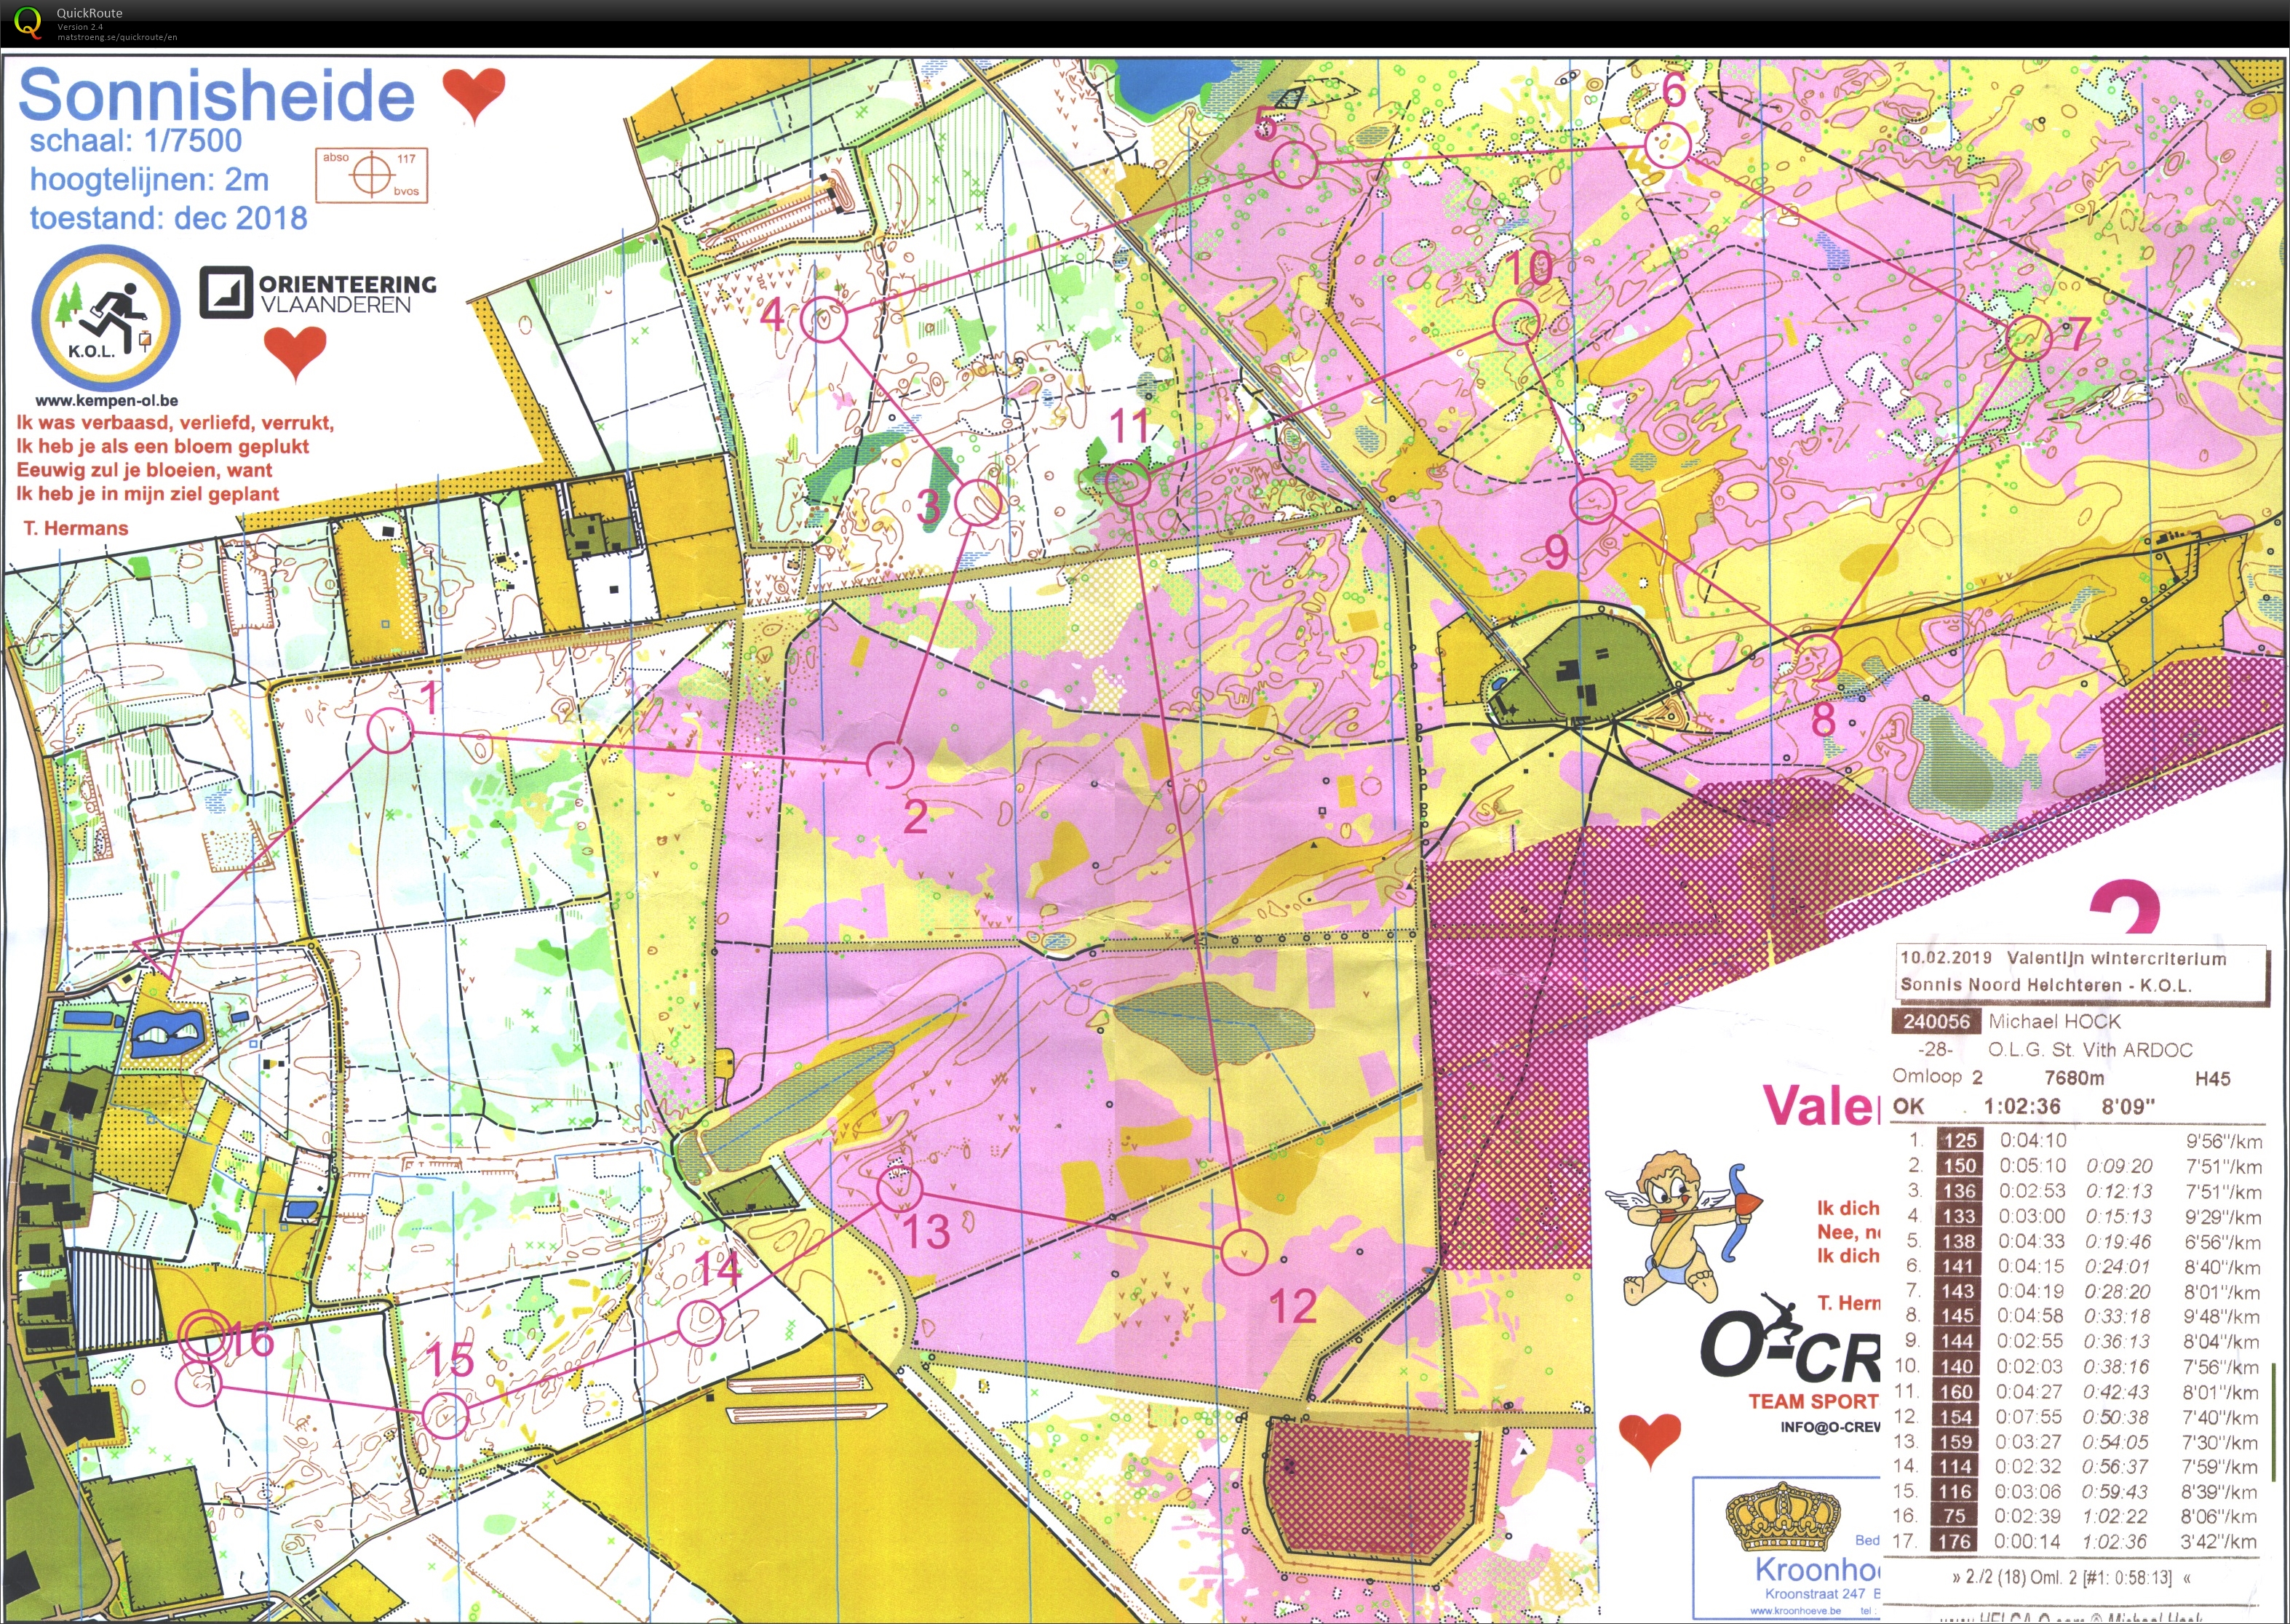Image resolution: width=2290 pixels, height=1624 pixels.
Task: Click control circle 6
Action: pyautogui.click(x=1667, y=145)
